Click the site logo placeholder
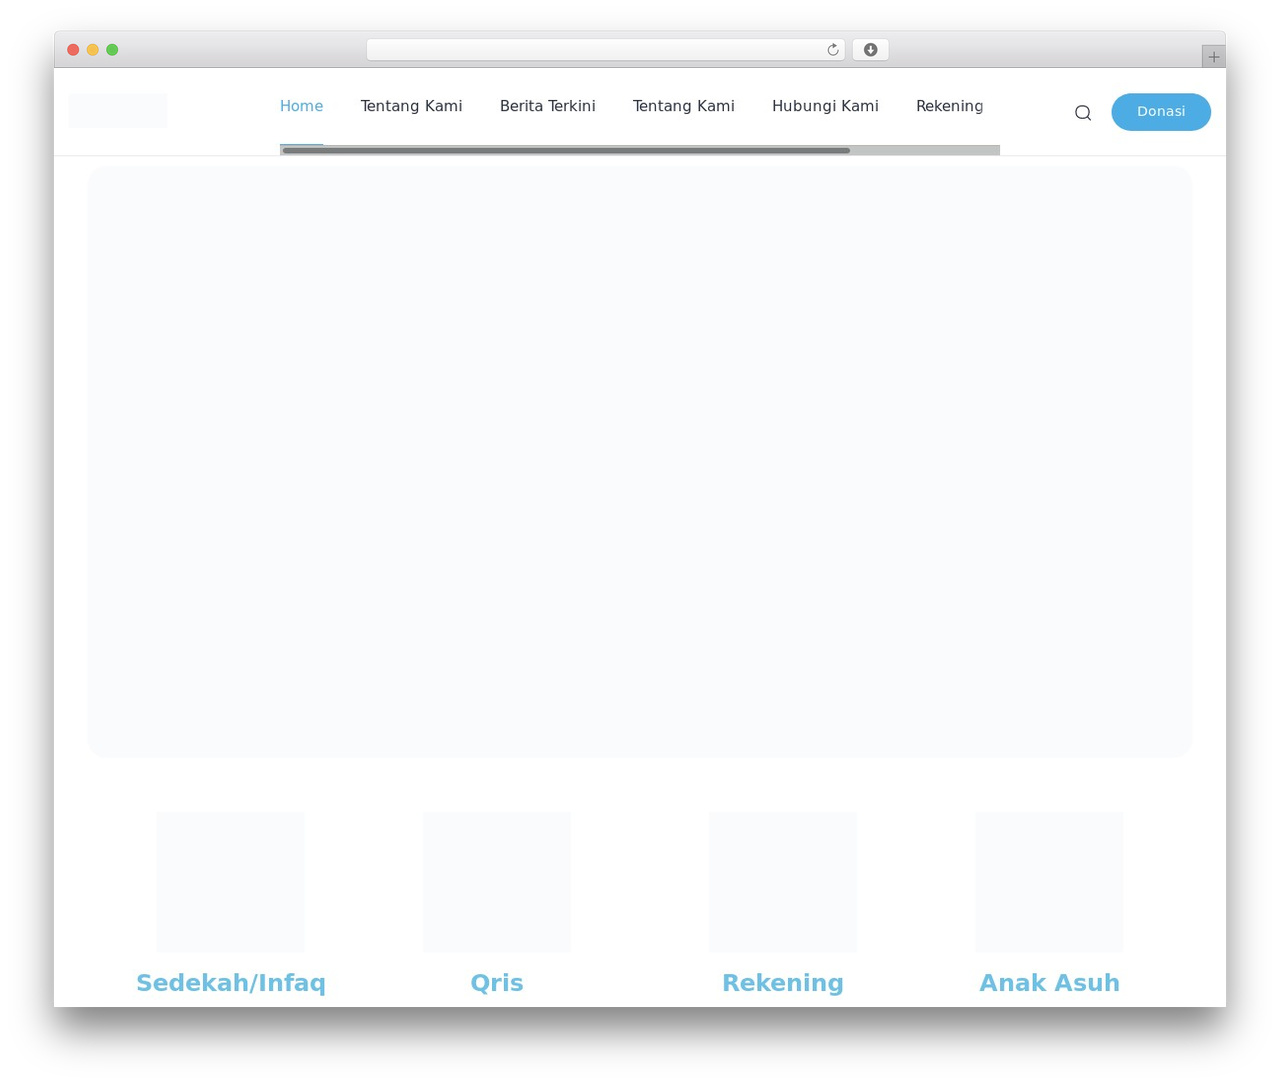1280x1084 pixels. 118,110
